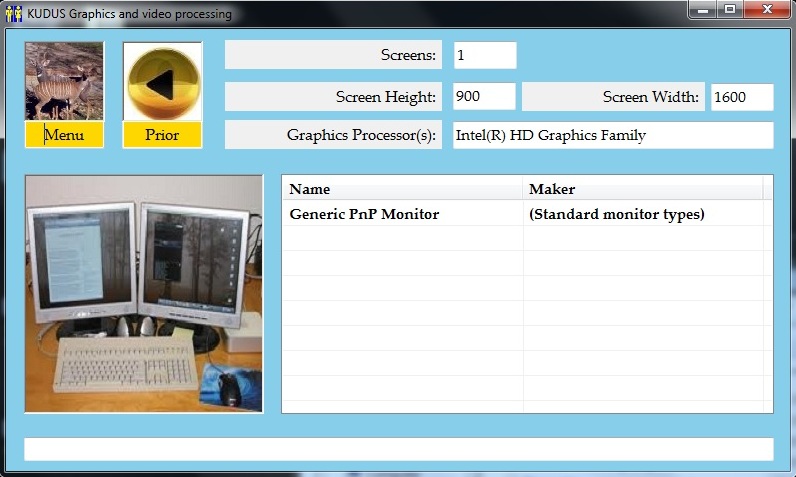Viewport: 796px width, 477px height.
Task: Click the dual-monitor desk photo
Action: point(144,293)
